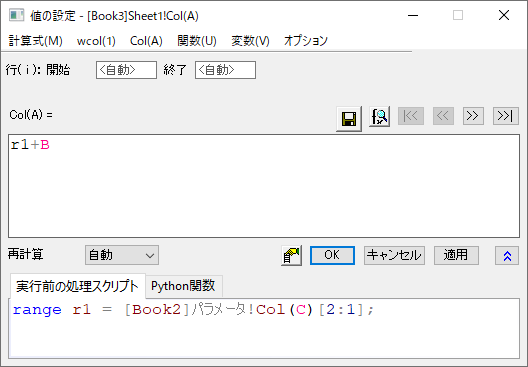The height and width of the screenshot is (367, 528).
Task: Open the オプション menu
Action: tap(306, 41)
